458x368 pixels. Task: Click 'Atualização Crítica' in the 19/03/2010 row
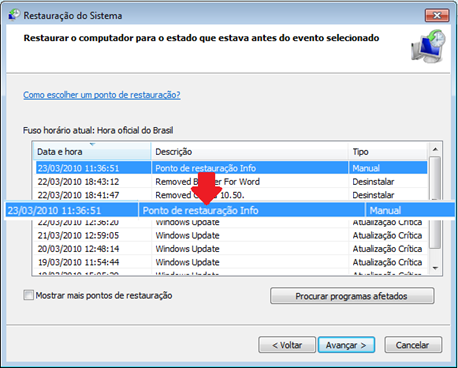click(x=387, y=262)
